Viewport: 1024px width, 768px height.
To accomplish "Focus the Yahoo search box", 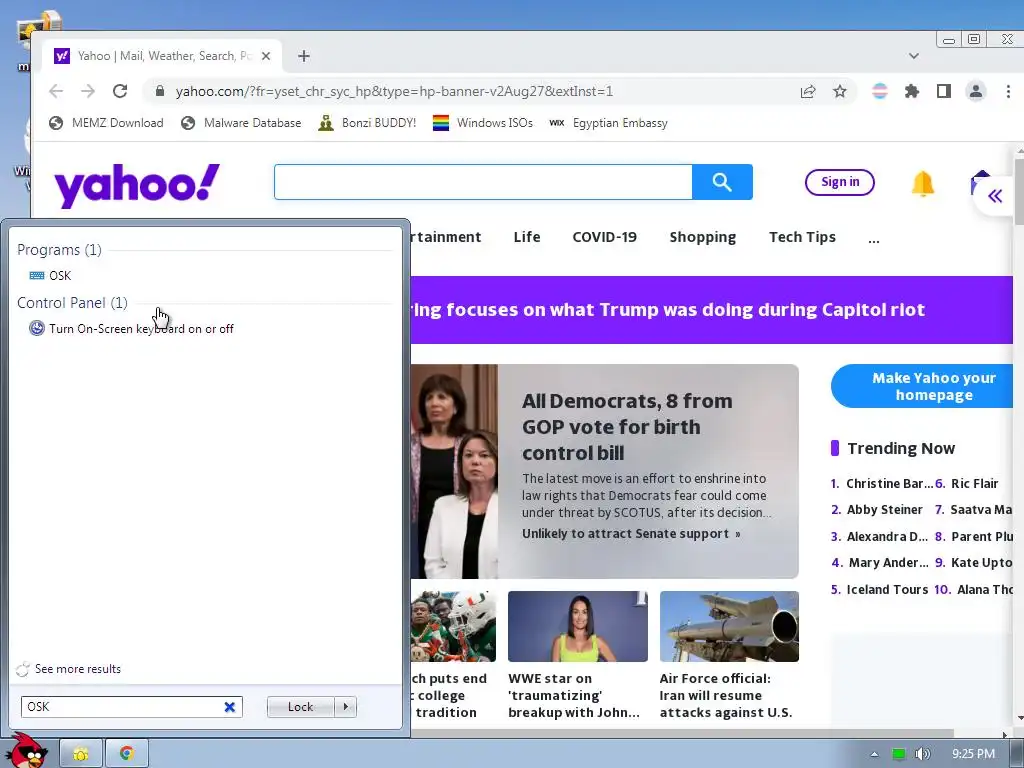I will (x=483, y=182).
